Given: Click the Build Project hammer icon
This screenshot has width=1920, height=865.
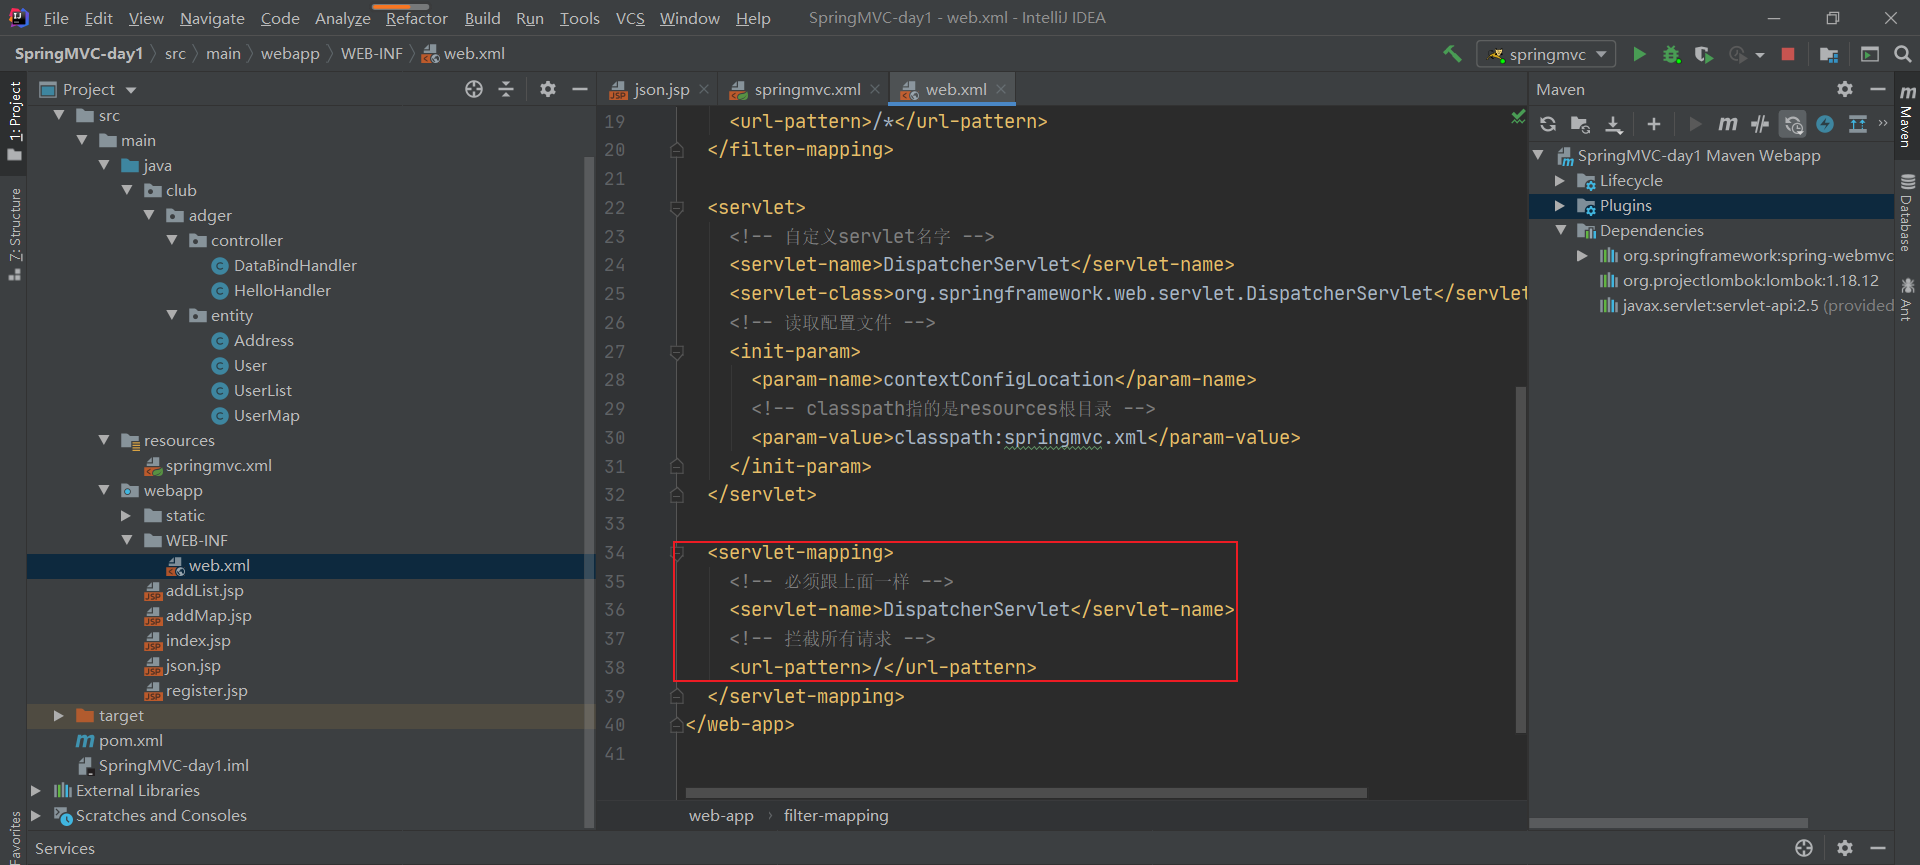Looking at the screenshot, I should point(1452,54).
